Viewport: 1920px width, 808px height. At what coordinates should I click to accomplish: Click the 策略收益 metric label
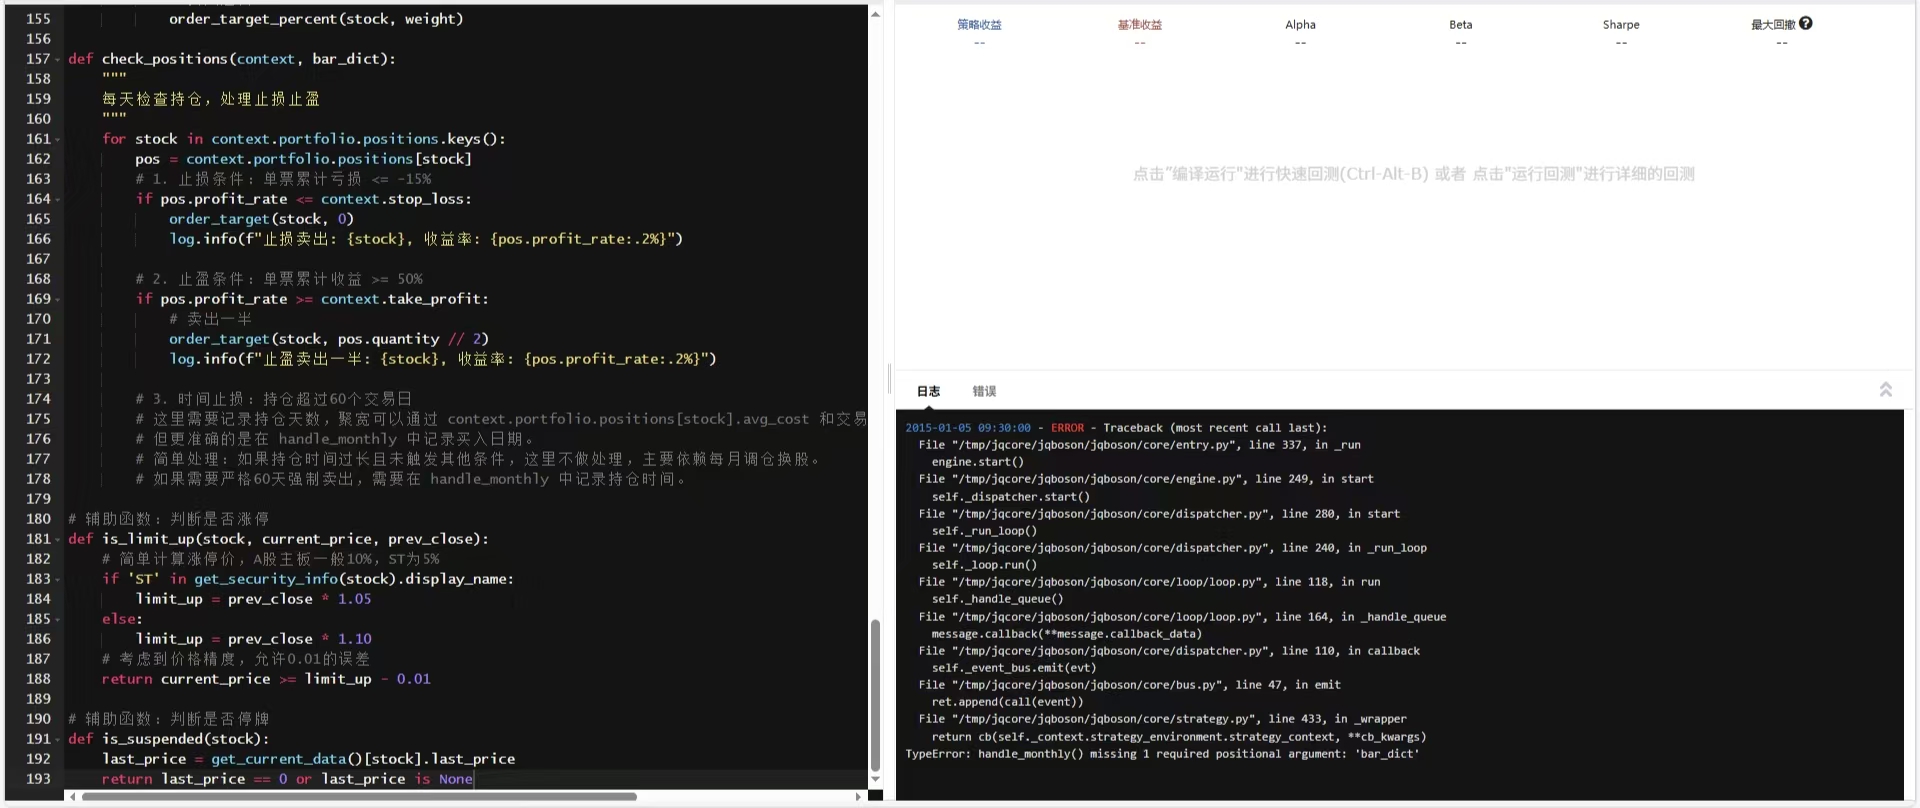[979, 25]
